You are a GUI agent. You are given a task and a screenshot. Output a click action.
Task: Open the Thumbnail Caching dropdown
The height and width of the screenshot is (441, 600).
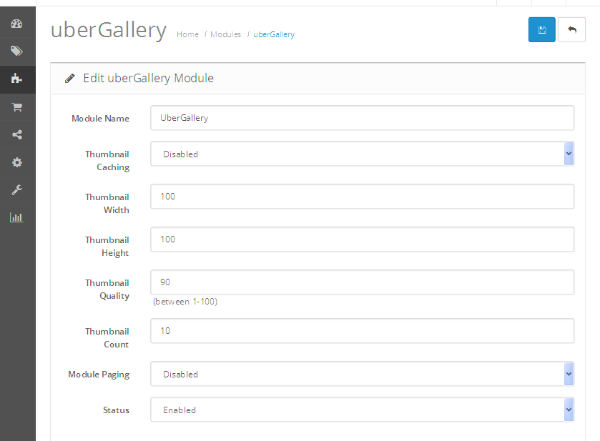pyautogui.click(x=362, y=154)
